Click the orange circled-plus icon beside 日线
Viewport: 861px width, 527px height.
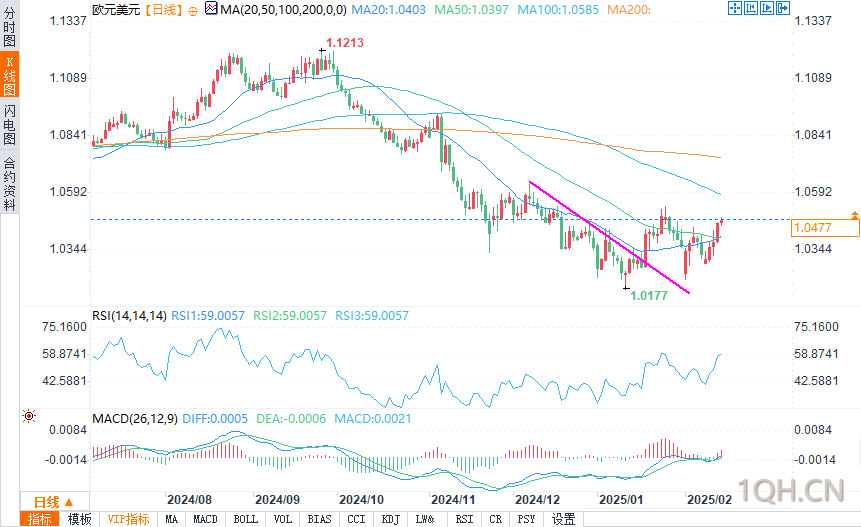[x=193, y=11]
